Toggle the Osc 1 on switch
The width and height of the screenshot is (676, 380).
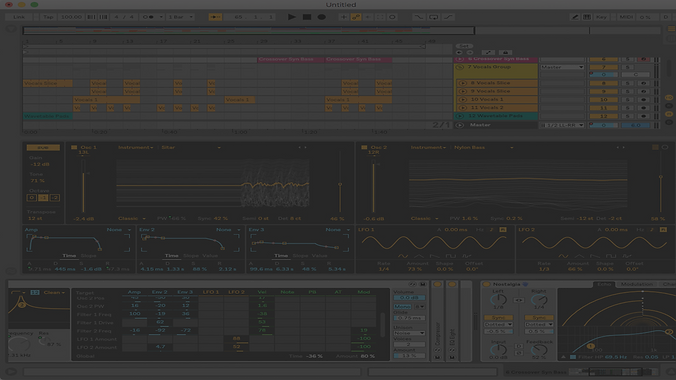74,147
